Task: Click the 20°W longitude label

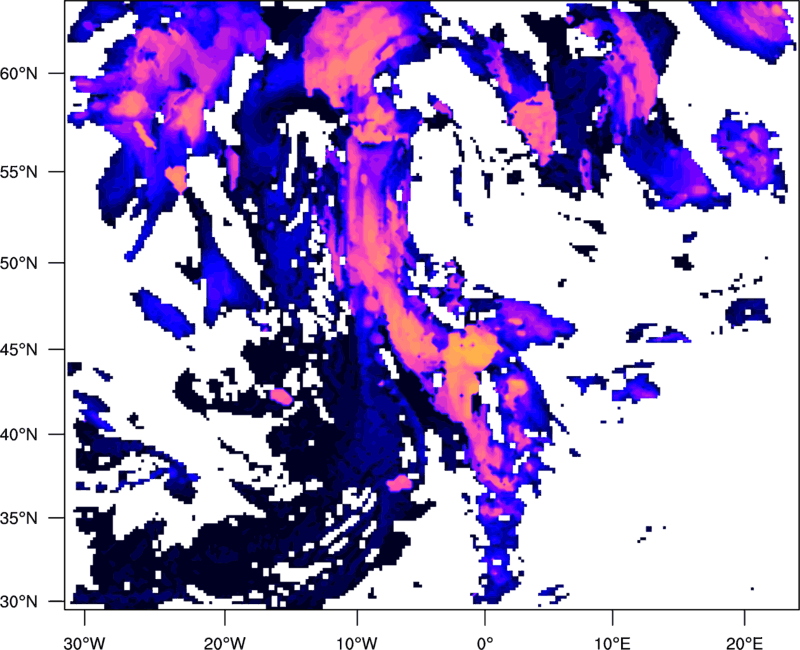Action: coord(224,643)
